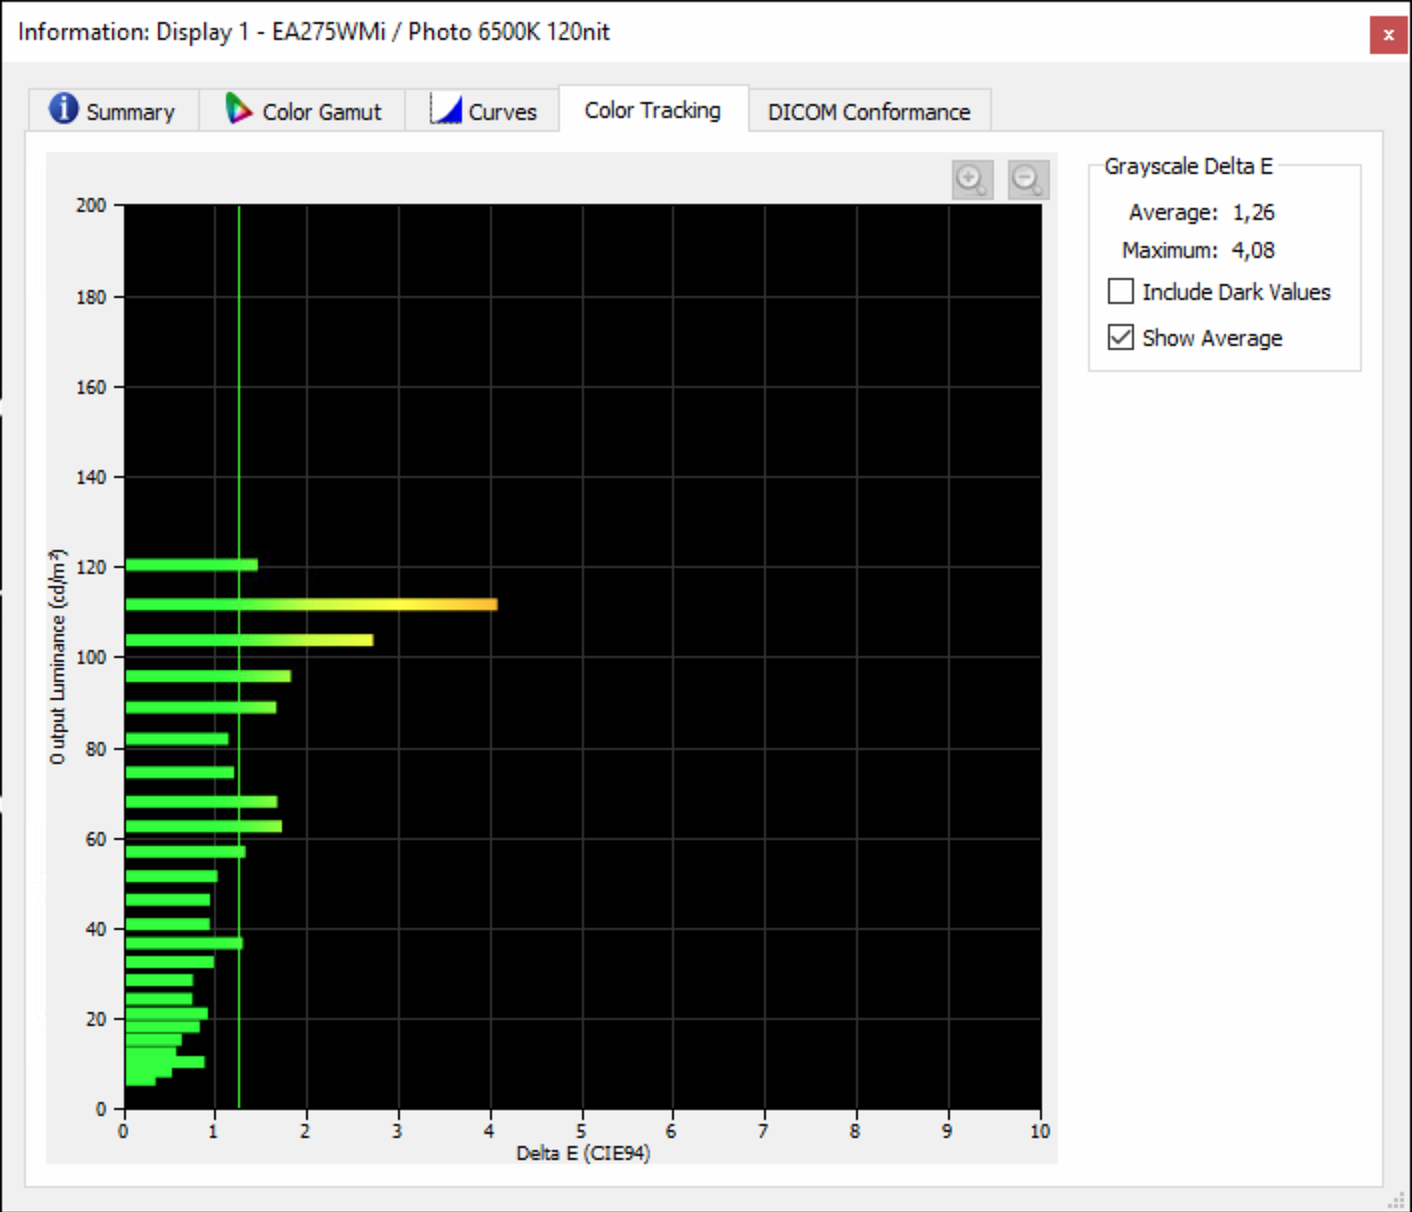Click the Average value 1,26
Viewport: 1412px width, 1212px height.
click(1253, 212)
